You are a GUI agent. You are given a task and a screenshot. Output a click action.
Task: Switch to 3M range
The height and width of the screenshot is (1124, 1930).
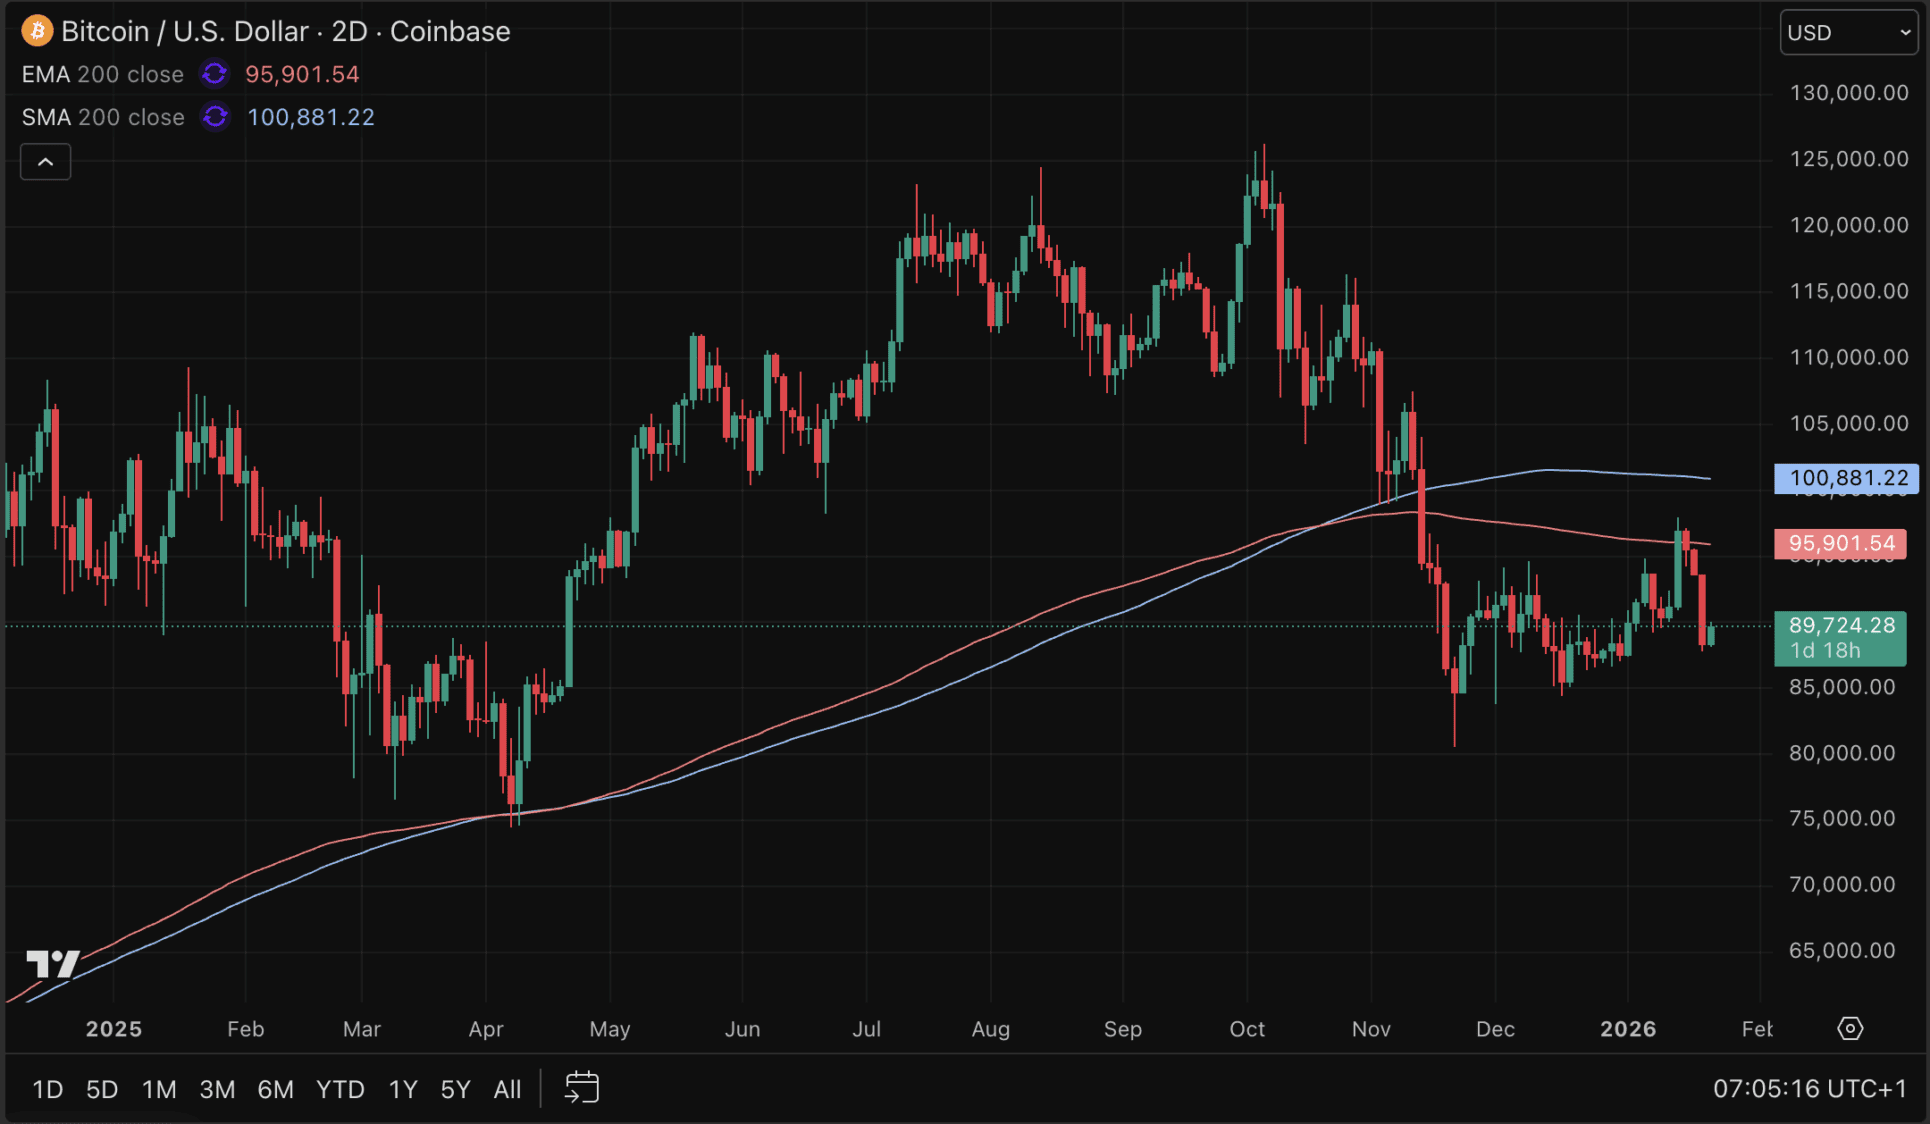coord(217,1089)
